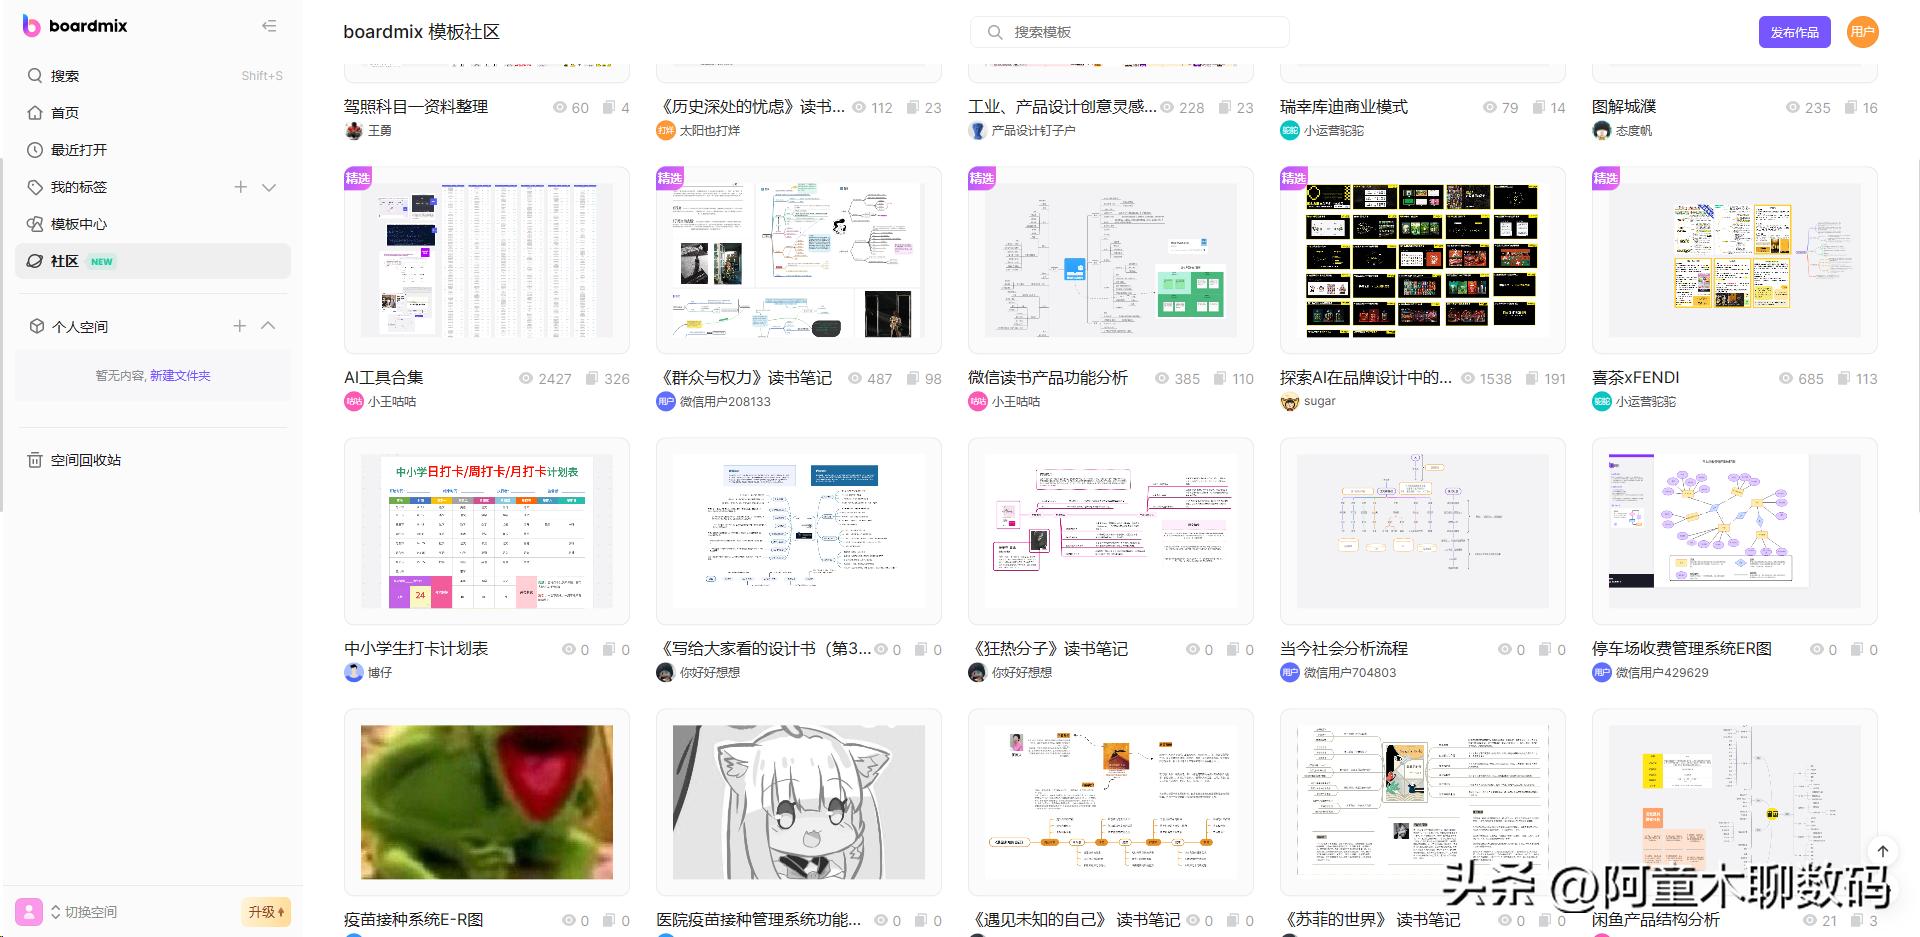
Task: Click the 发布作品 publish button
Action: (1795, 31)
